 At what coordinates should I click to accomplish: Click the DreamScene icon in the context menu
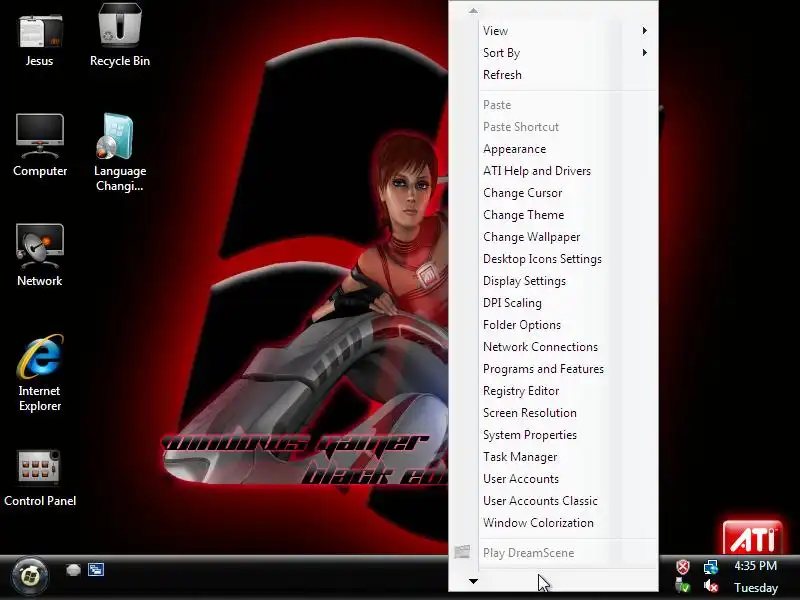[462, 552]
